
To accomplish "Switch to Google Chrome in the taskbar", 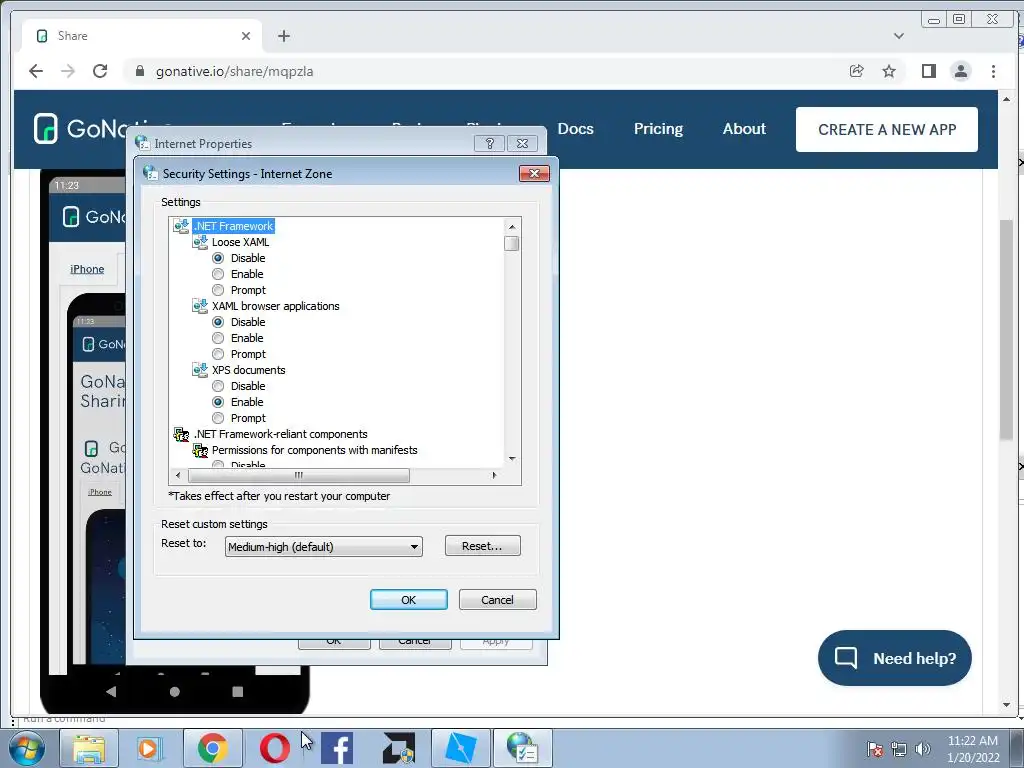I will [212, 748].
